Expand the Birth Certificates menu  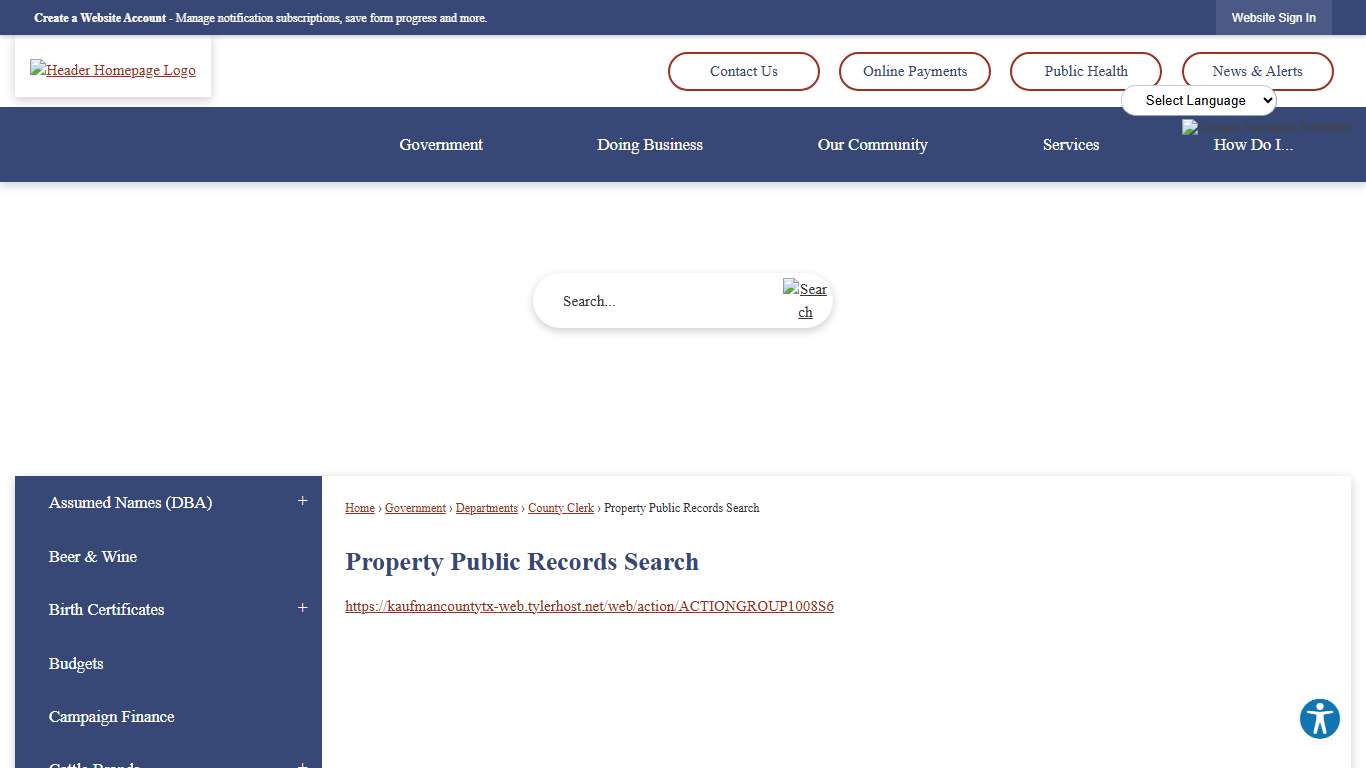[x=302, y=608]
